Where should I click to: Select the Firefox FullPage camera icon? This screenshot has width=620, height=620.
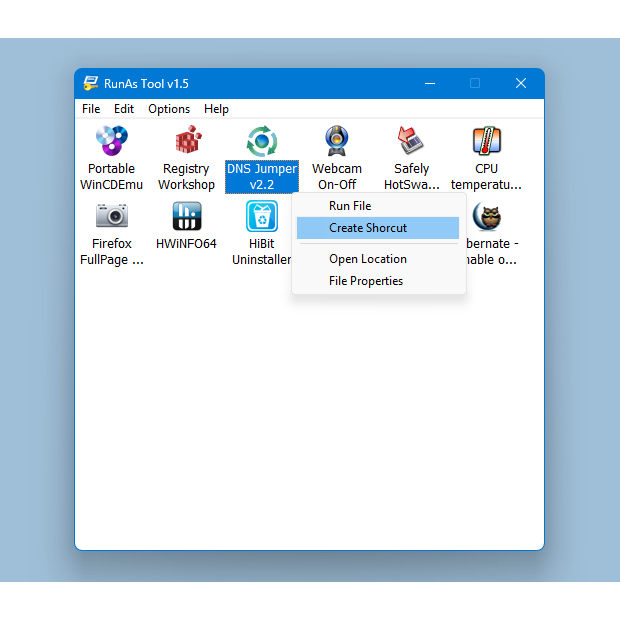112,215
